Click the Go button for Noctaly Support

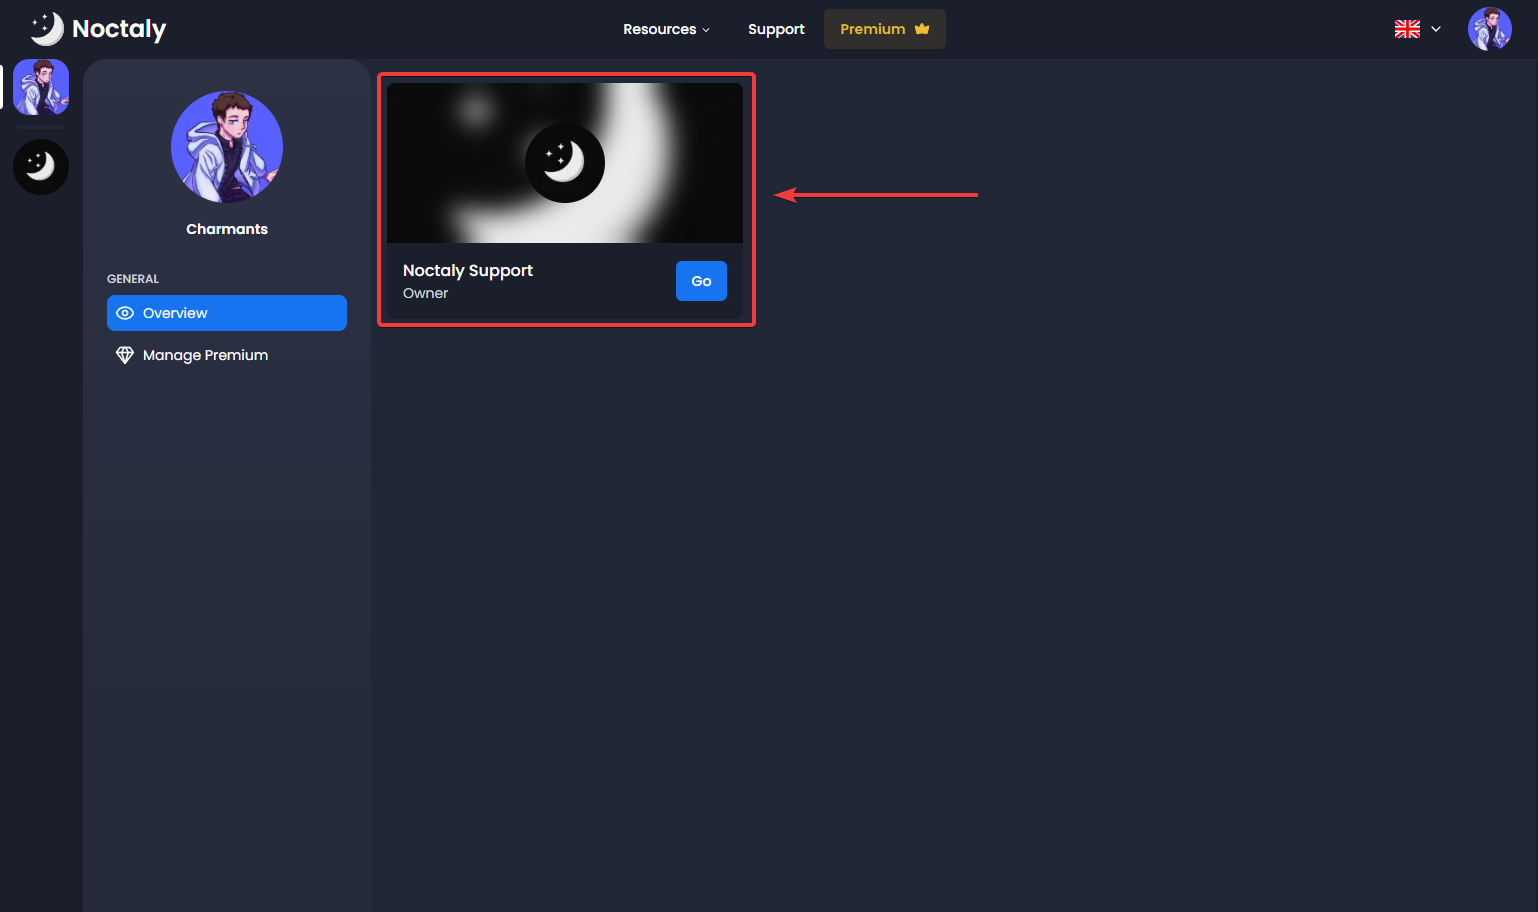click(701, 281)
